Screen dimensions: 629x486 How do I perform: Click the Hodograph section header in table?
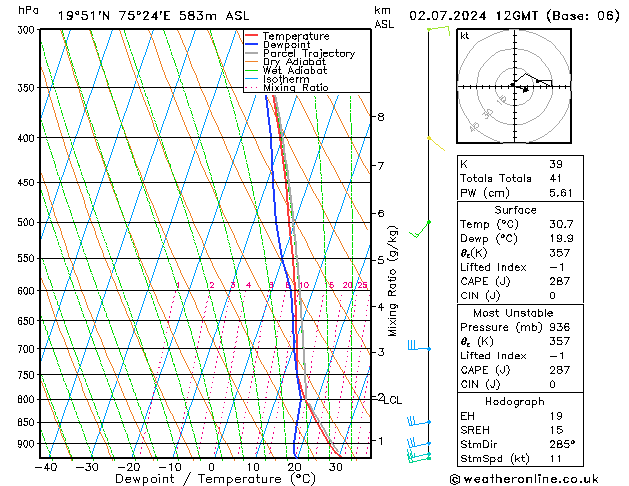click(515, 401)
